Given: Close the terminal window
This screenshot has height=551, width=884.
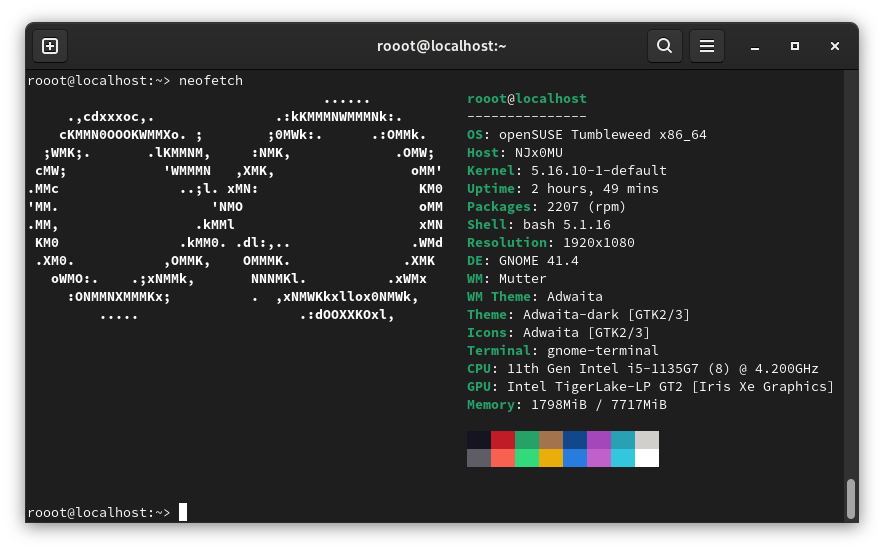Looking at the screenshot, I should 835,46.
